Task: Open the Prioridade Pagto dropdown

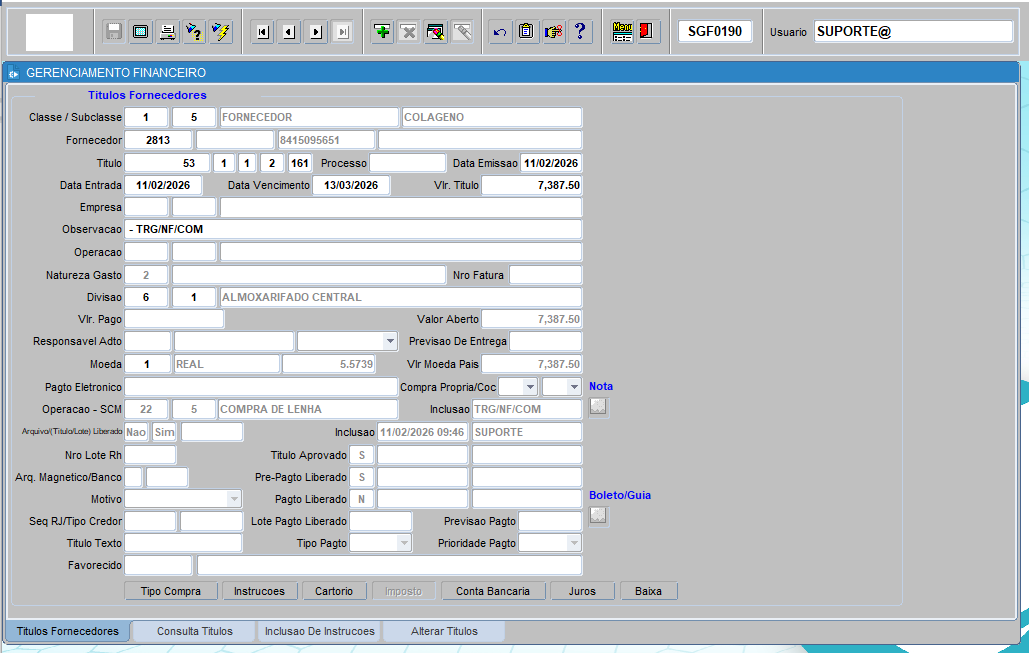Action: [573, 543]
